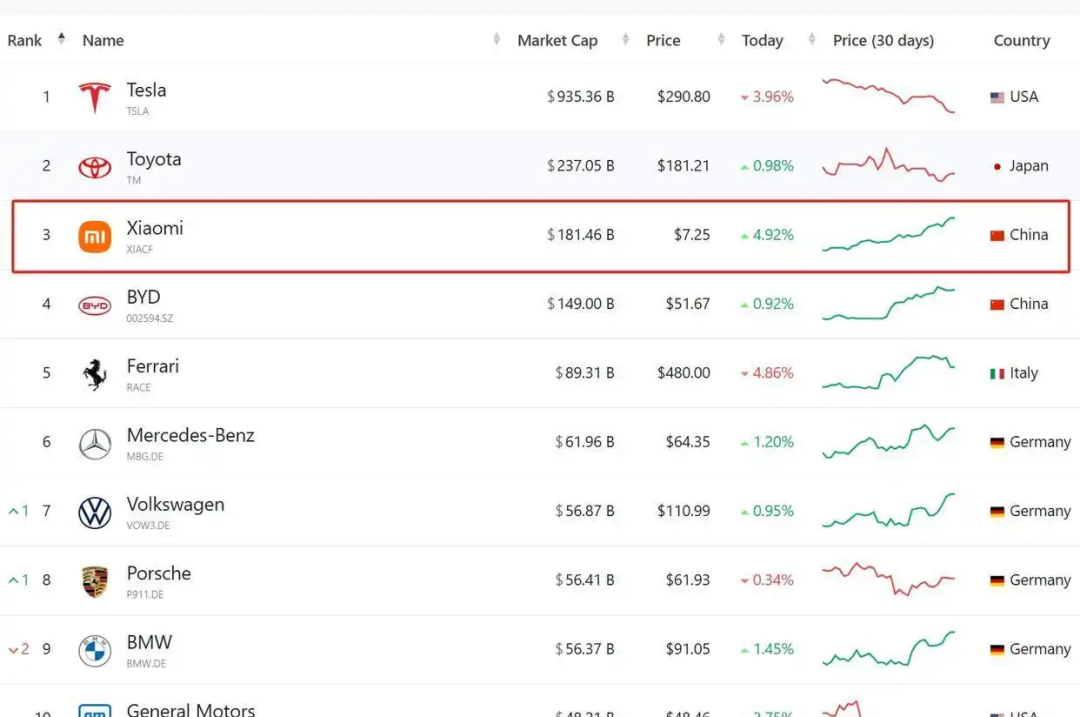
Task: Click the '$480.00' price value
Action: coord(683,373)
